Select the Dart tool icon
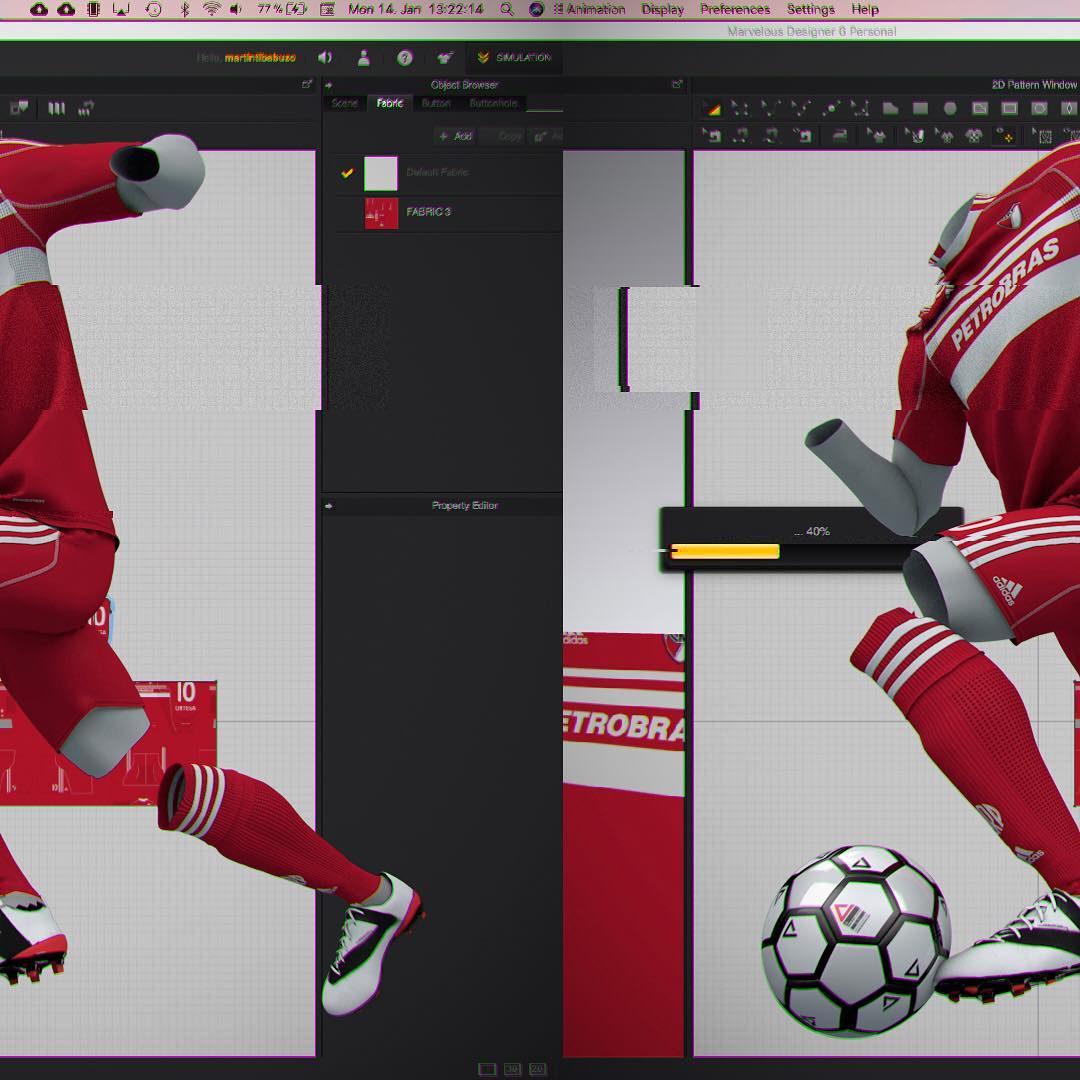This screenshot has width=1080, height=1080. [1069, 108]
